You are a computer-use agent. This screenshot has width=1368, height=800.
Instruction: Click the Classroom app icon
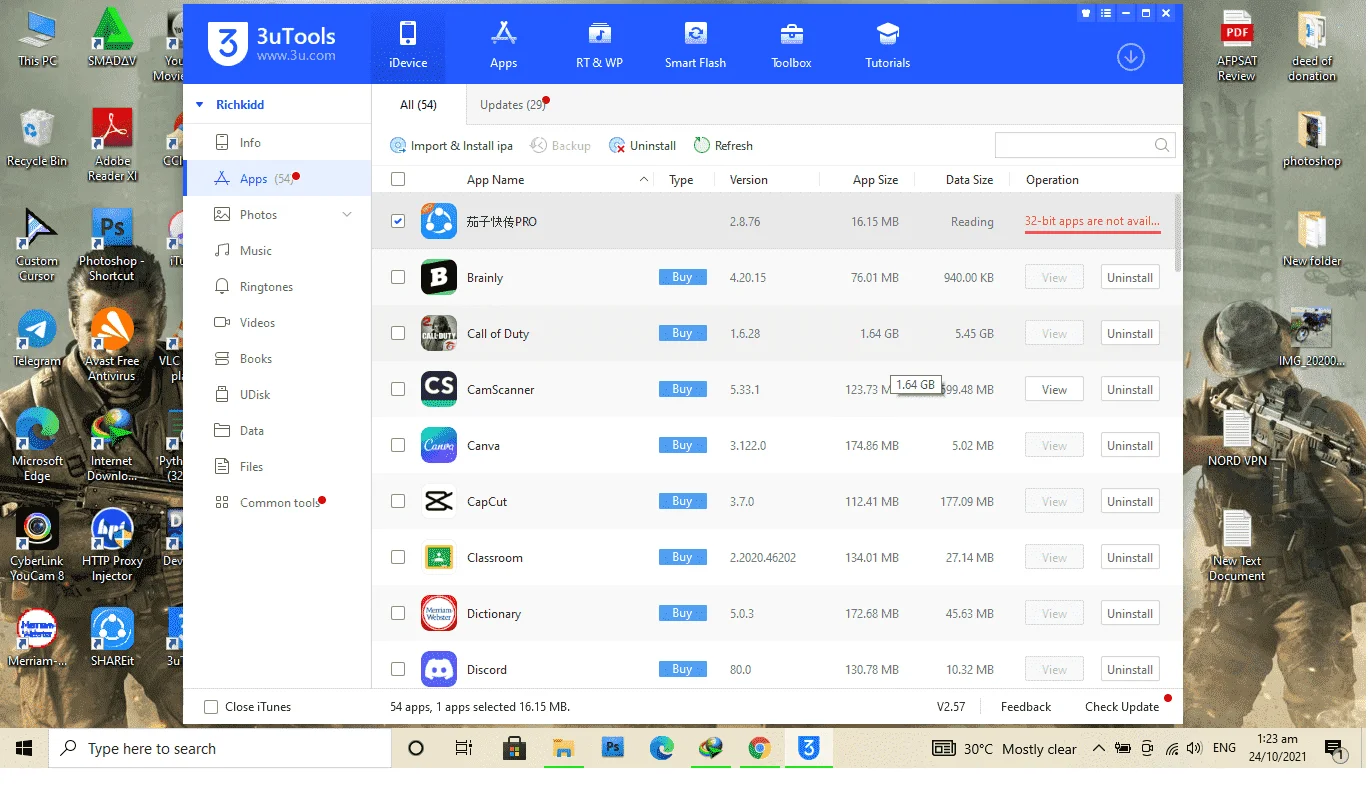(438, 557)
